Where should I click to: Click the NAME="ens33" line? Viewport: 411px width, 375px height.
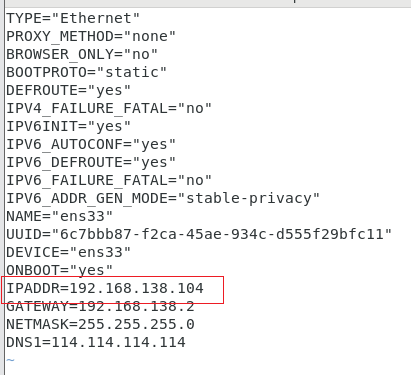tap(60, 216)
